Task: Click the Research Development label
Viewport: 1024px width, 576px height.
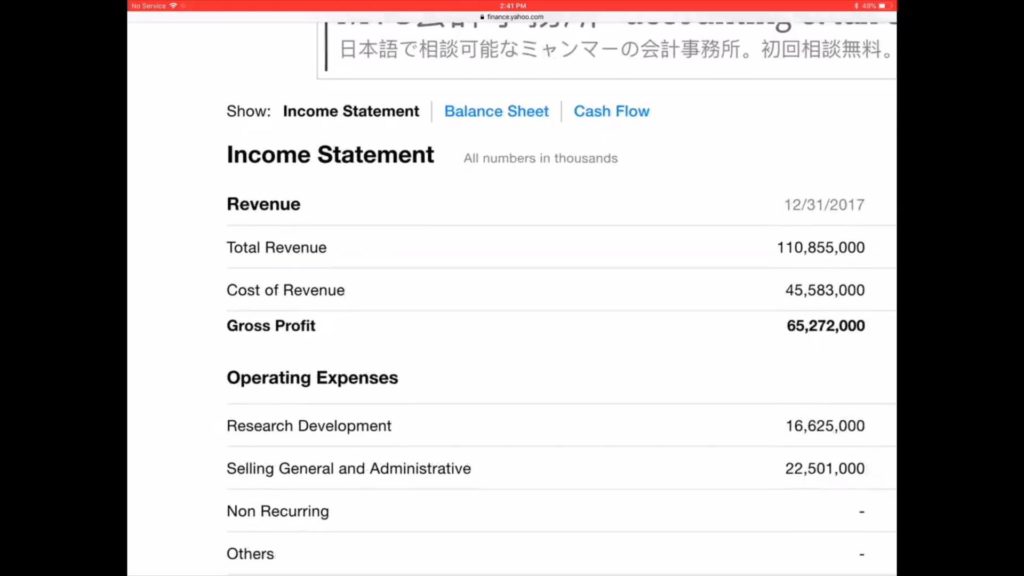Action: coord(309,426)
